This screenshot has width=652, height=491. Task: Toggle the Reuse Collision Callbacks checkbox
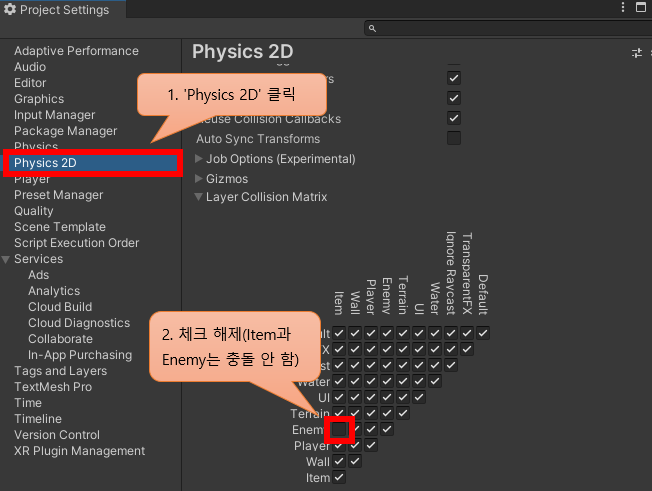pos(454,118)
